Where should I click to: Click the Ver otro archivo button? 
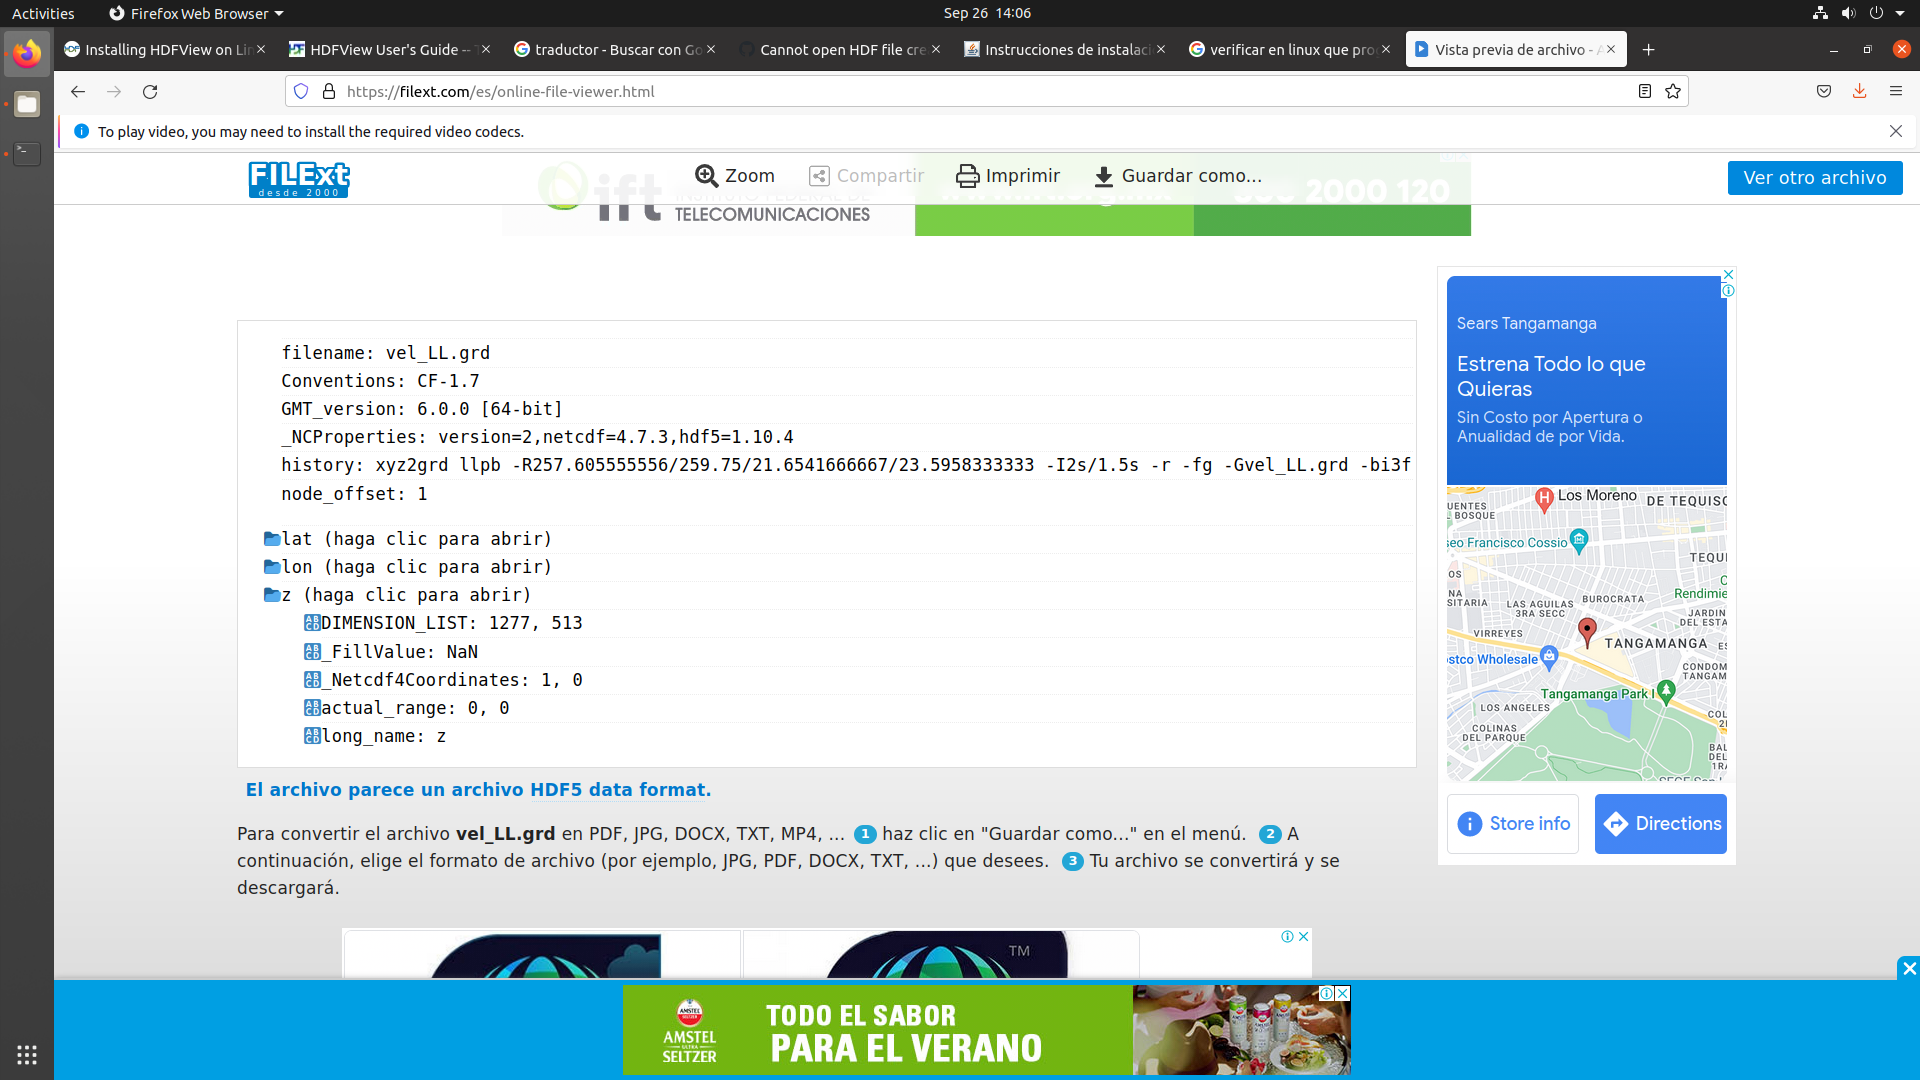(x=1814, y=177)
